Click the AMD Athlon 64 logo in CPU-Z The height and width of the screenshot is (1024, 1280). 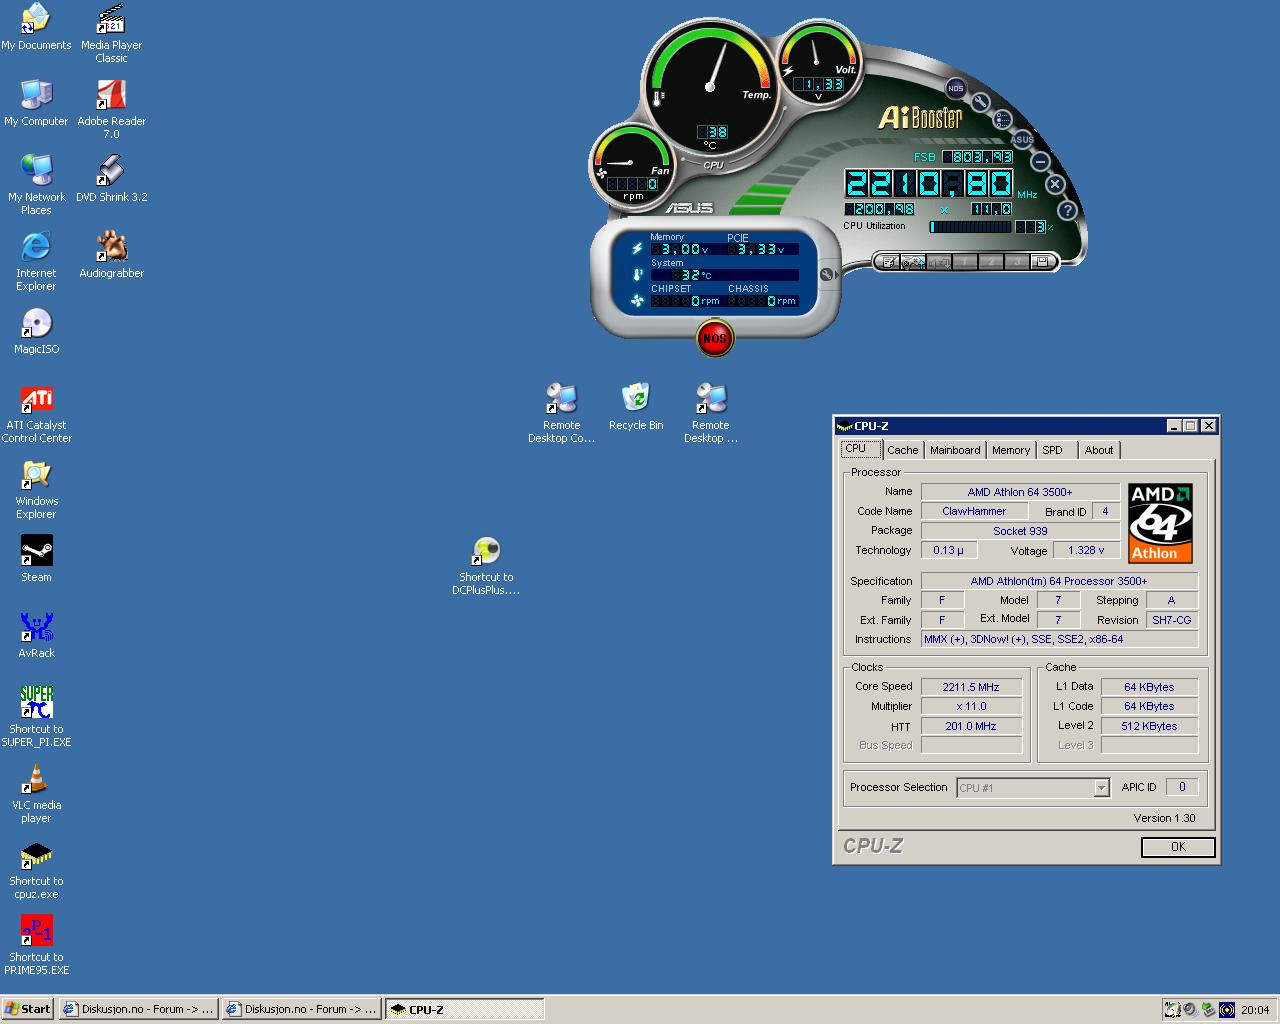[x=1160, y=523]
